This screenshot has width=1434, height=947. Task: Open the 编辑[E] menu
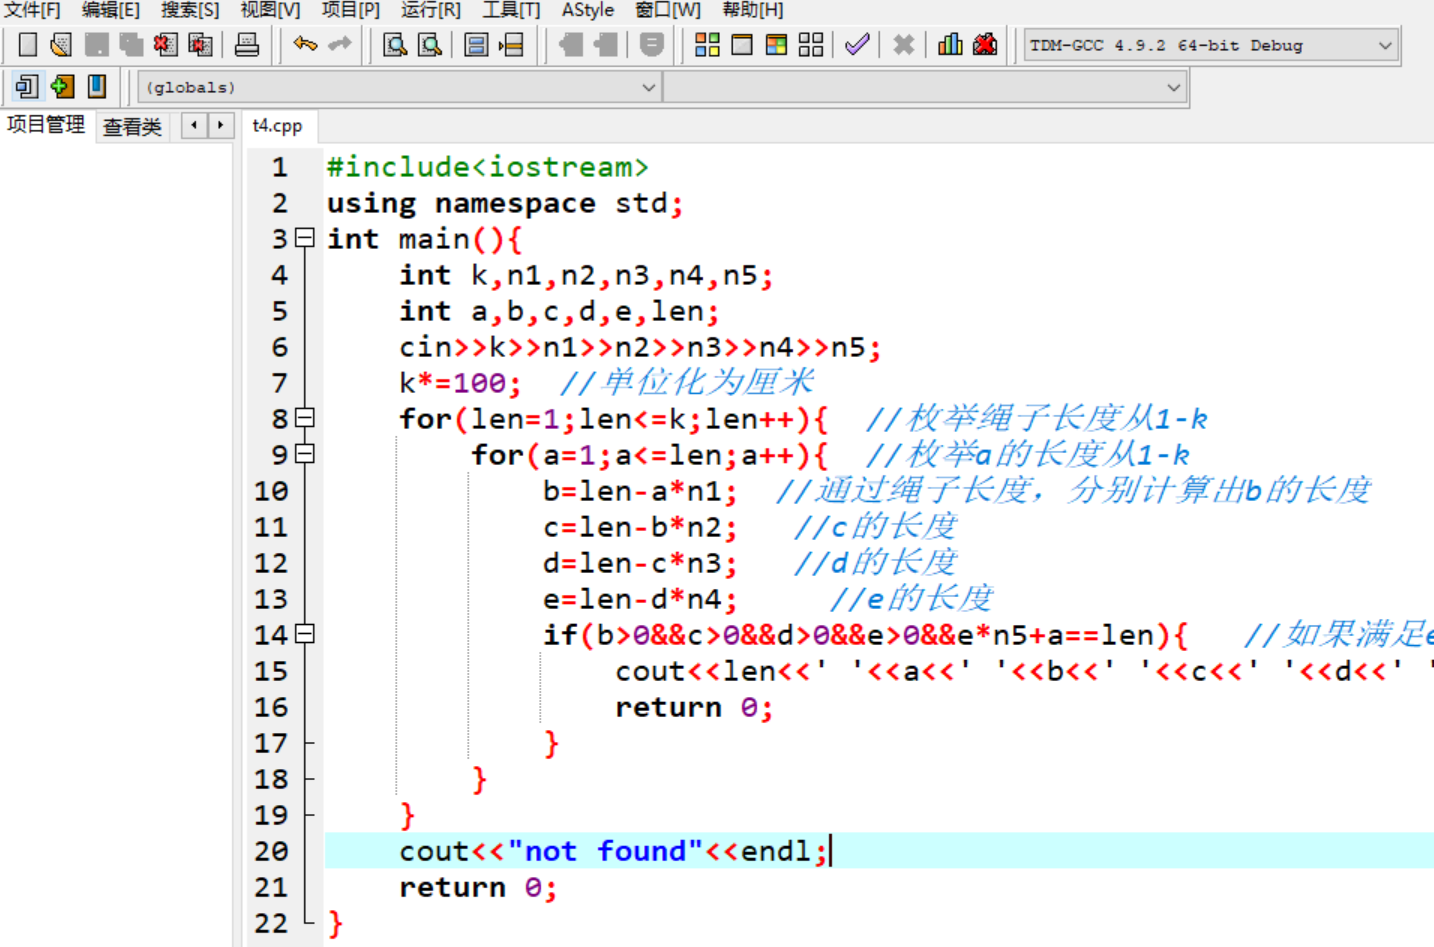(111, 10)
